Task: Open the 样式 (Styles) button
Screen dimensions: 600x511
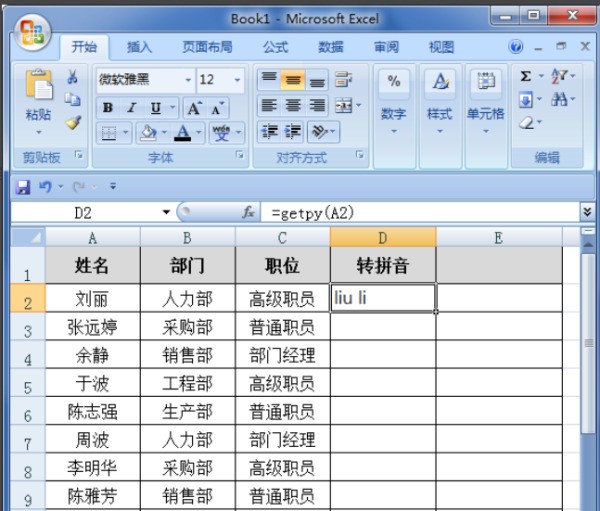Action: pos(440,101)
